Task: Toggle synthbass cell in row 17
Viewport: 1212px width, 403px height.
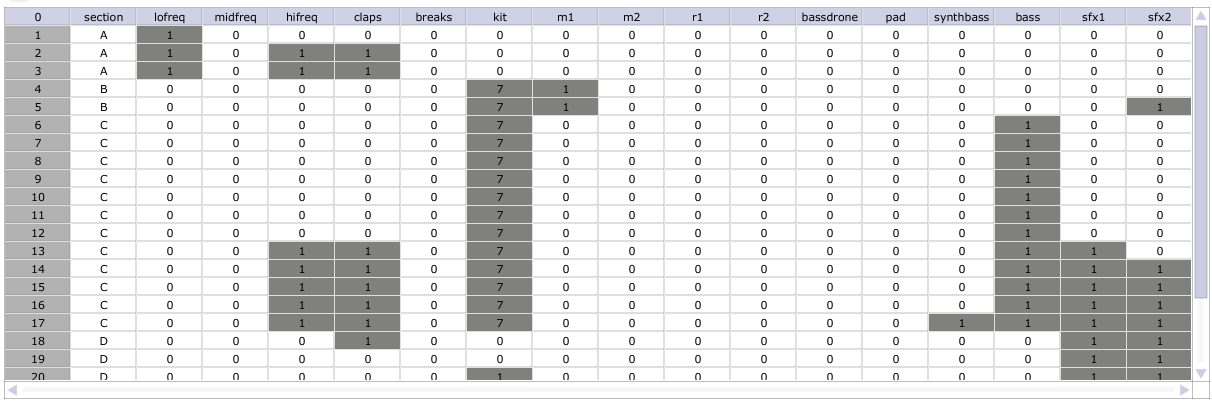Action: click(x=962, y=322)
